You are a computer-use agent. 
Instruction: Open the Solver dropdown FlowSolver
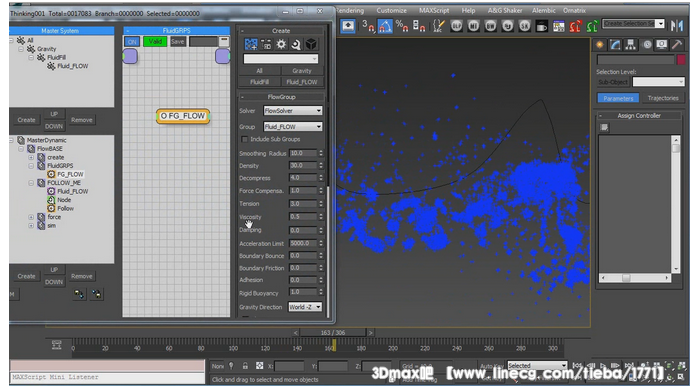293,111
